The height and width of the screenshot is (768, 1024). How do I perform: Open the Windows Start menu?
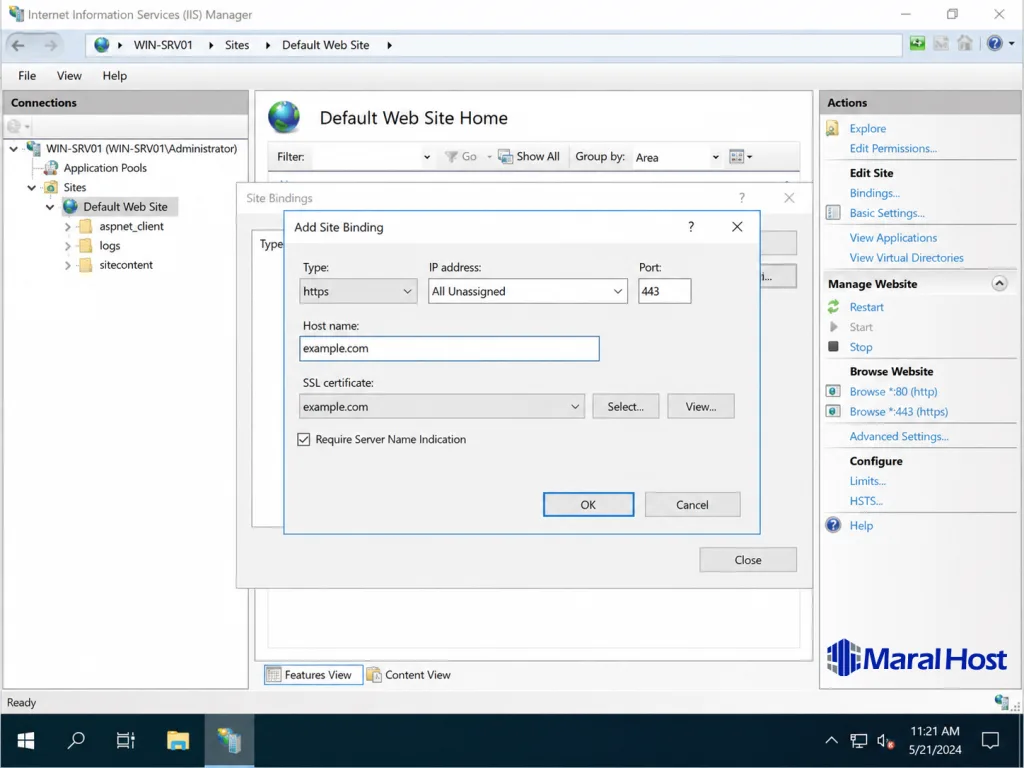point(25,741)
